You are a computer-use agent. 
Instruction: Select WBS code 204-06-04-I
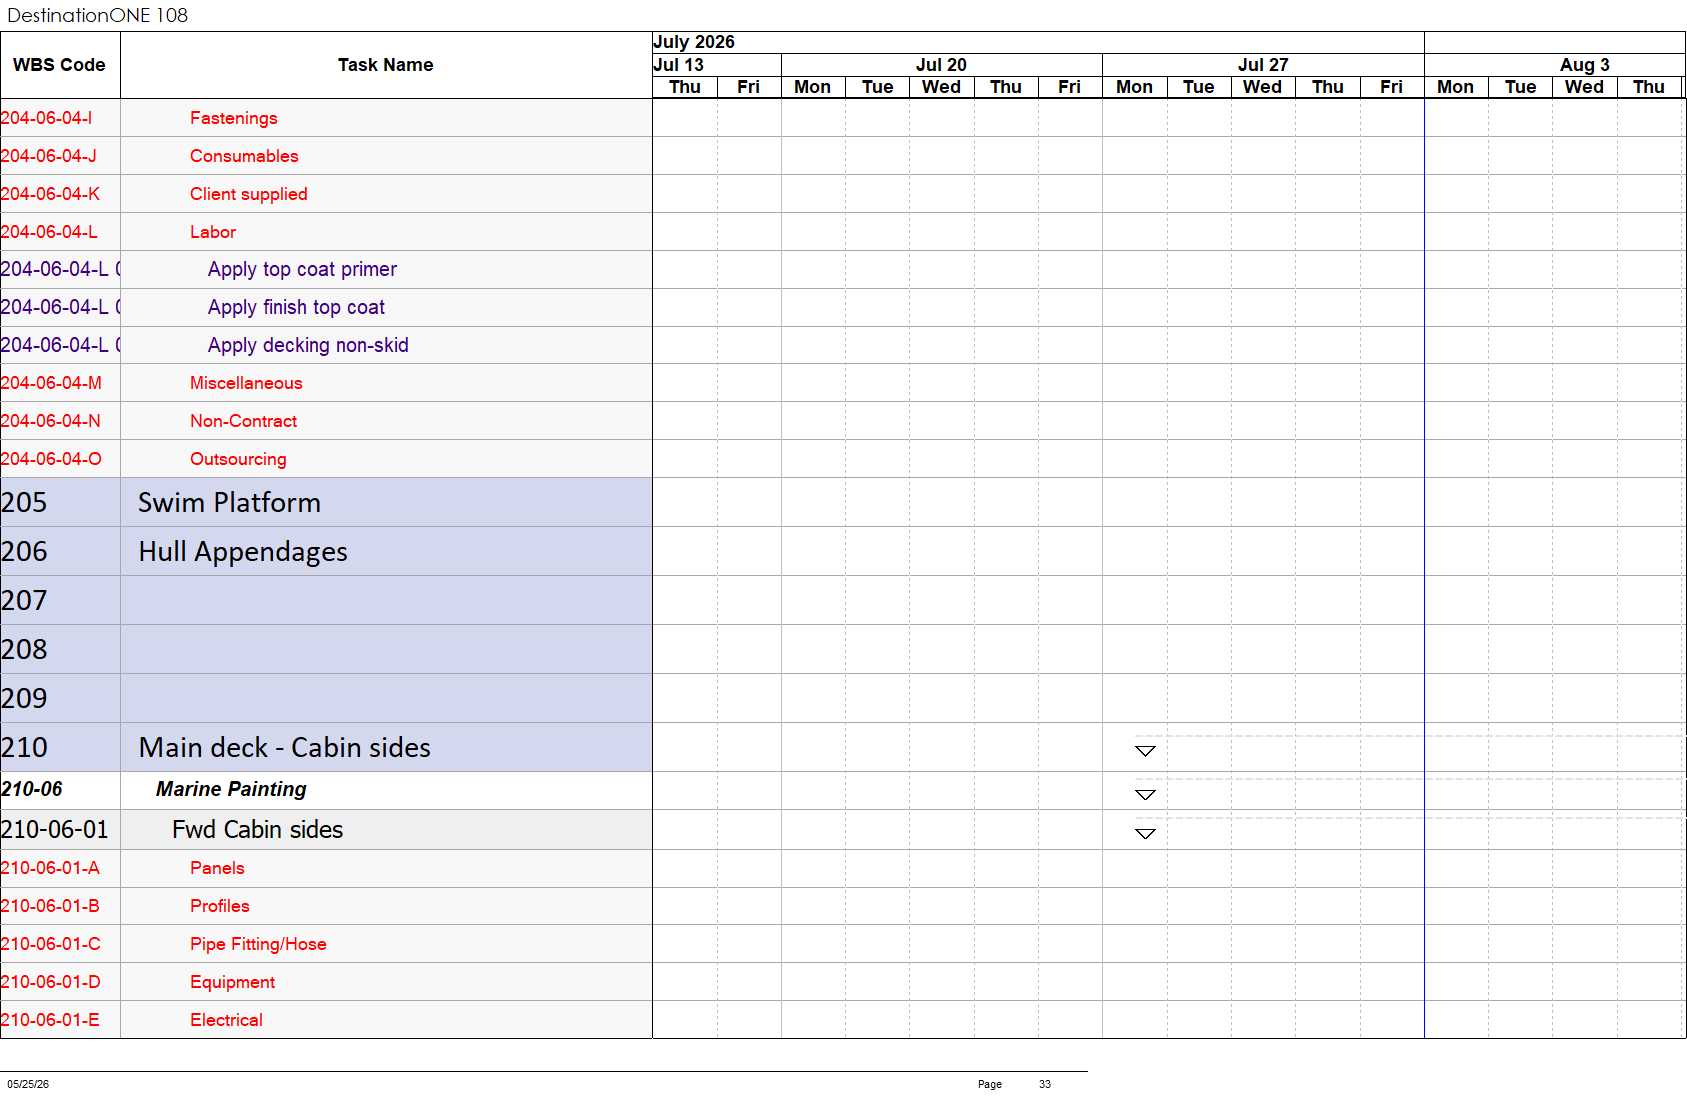coord(46,118)
